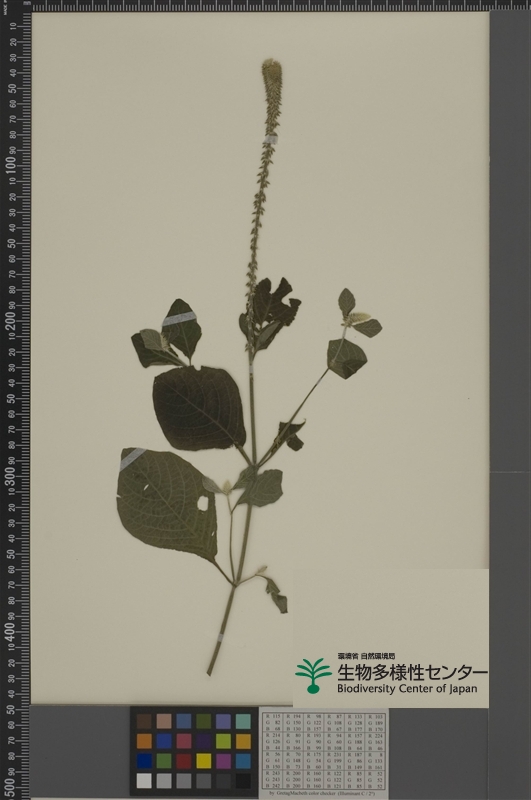Click the 300 mark on the left ruler

click(x=11, y=476)
